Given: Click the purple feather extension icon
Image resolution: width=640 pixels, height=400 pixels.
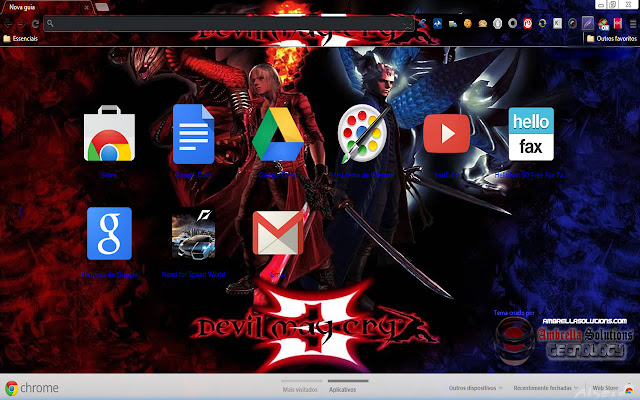Looking at the screenshot, I should pos(587,23).
